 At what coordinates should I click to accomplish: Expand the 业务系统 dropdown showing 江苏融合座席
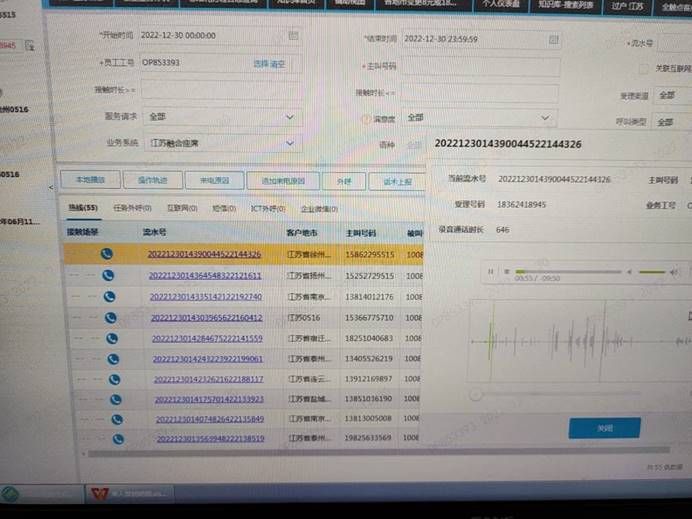tap(290, 143)
